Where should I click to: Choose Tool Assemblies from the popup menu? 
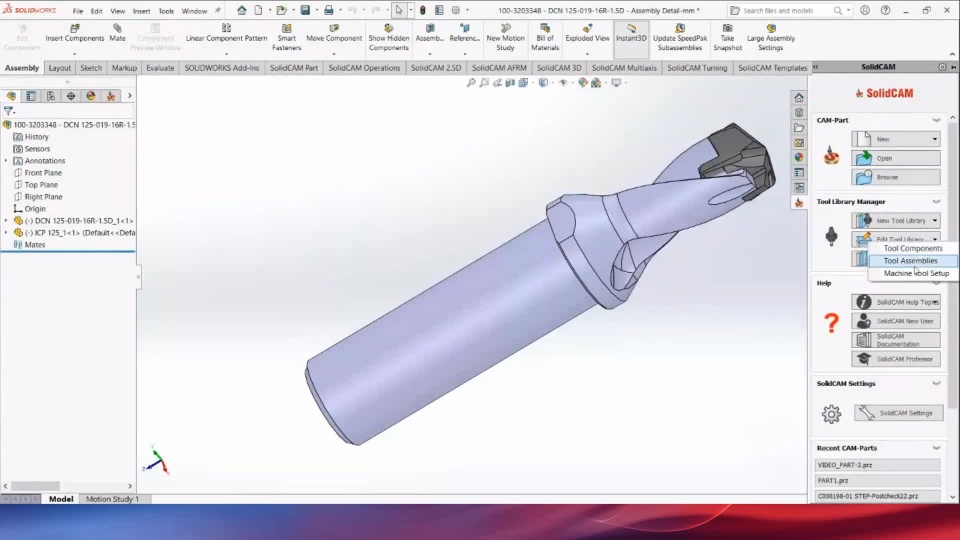tap(912, 261)
